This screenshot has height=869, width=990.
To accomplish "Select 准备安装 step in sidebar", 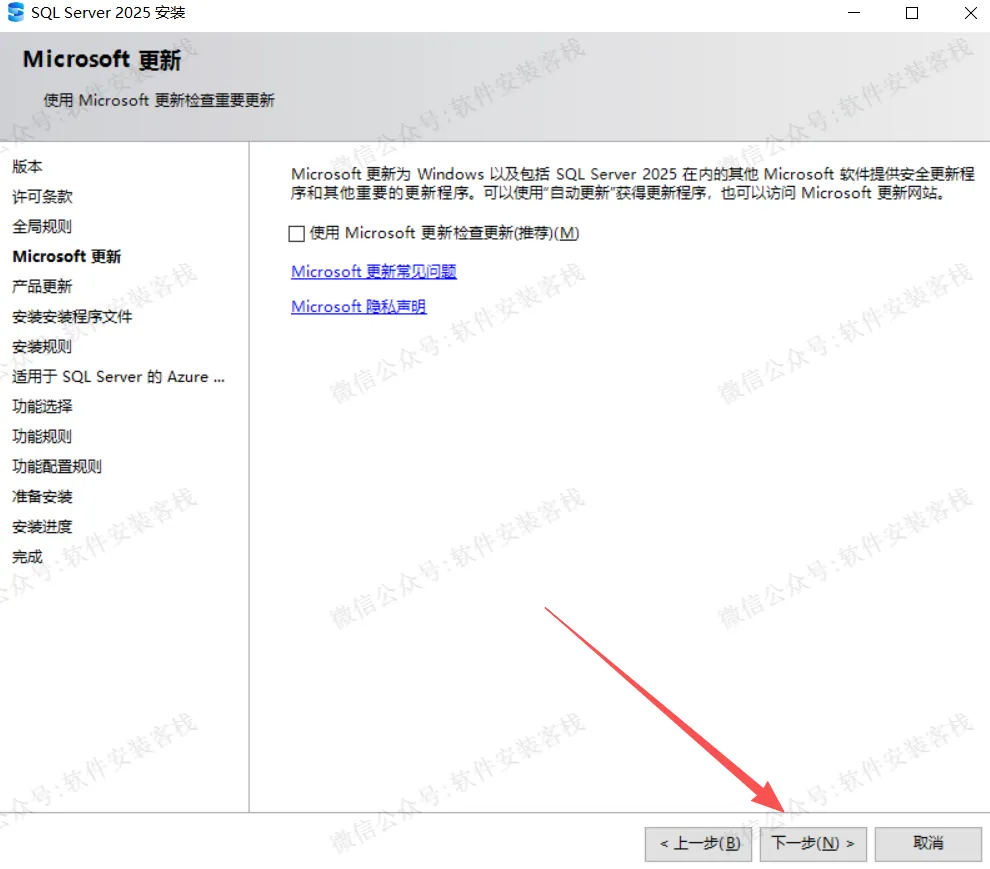I will click(x=42, y=496).
